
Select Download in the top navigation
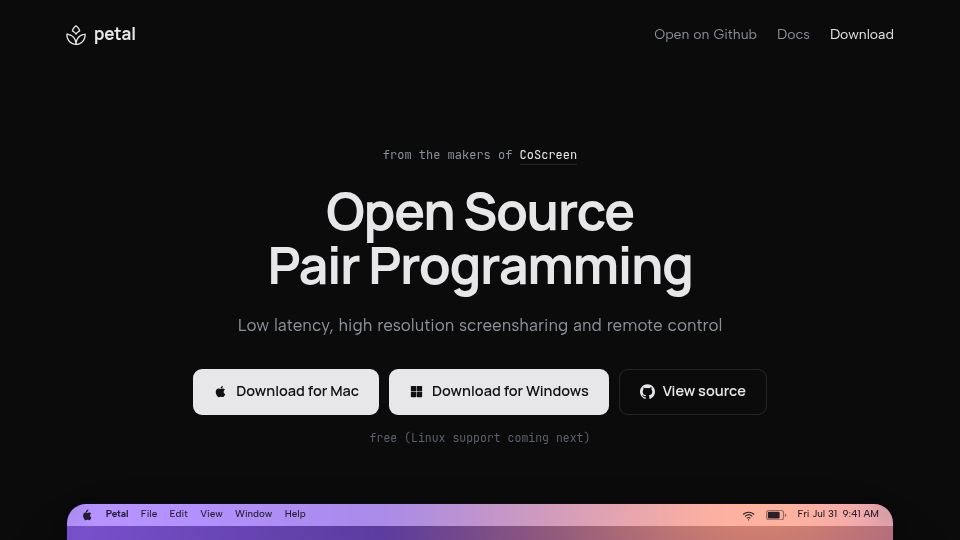861,34
